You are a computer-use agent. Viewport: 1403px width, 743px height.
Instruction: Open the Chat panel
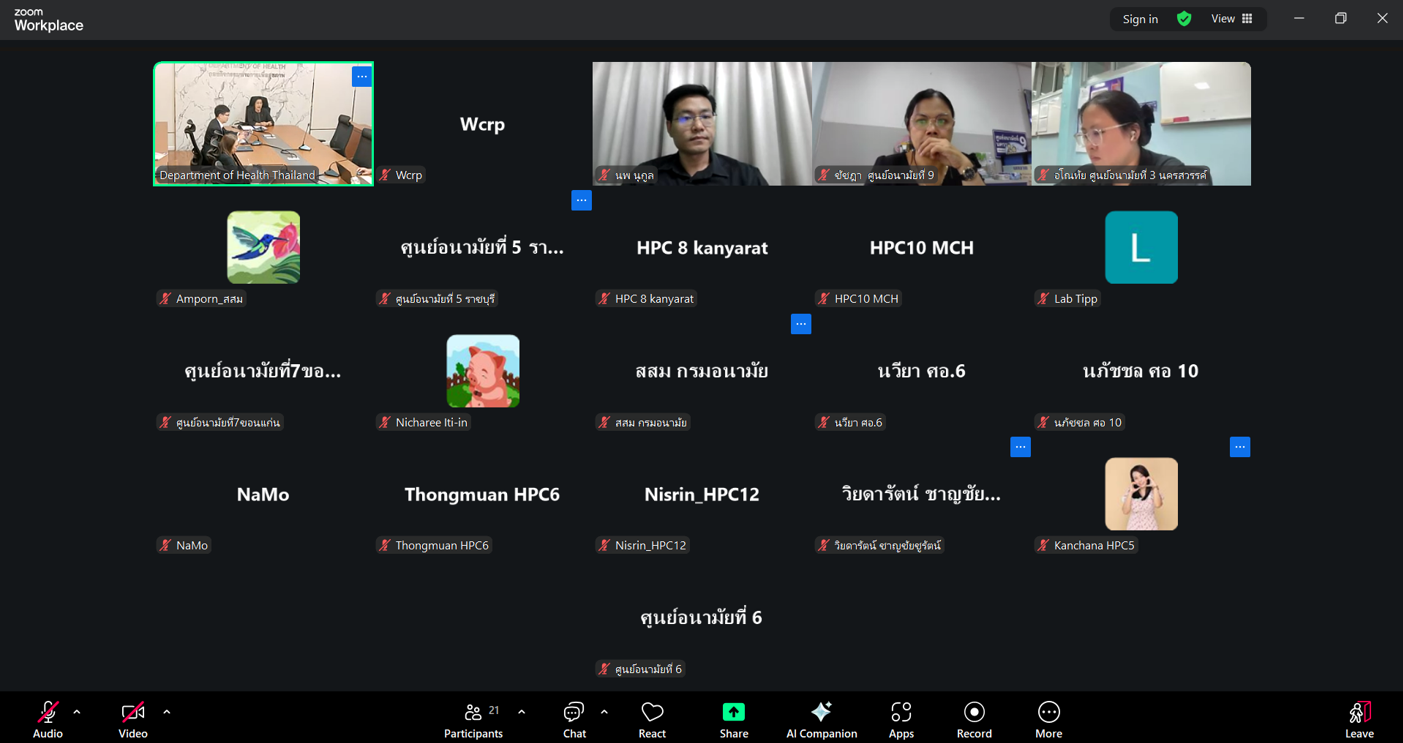[x=574, y=719]
